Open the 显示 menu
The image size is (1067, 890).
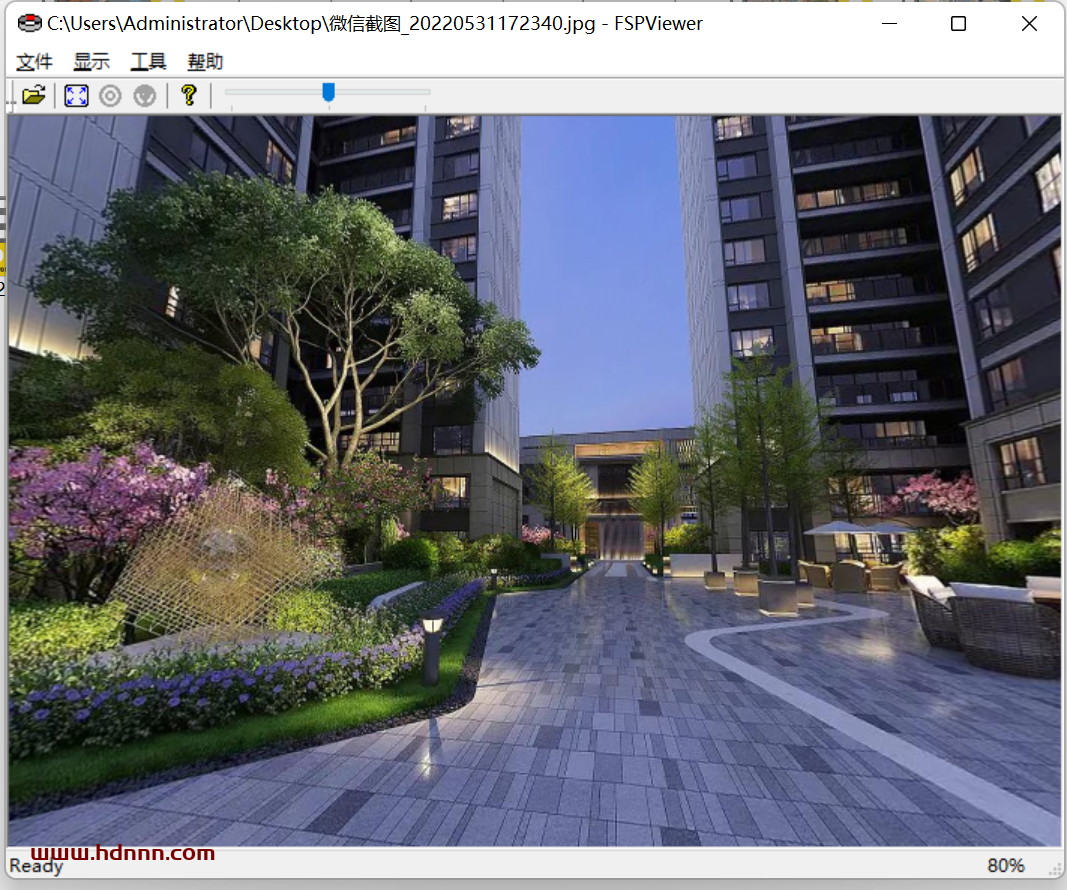92,62
